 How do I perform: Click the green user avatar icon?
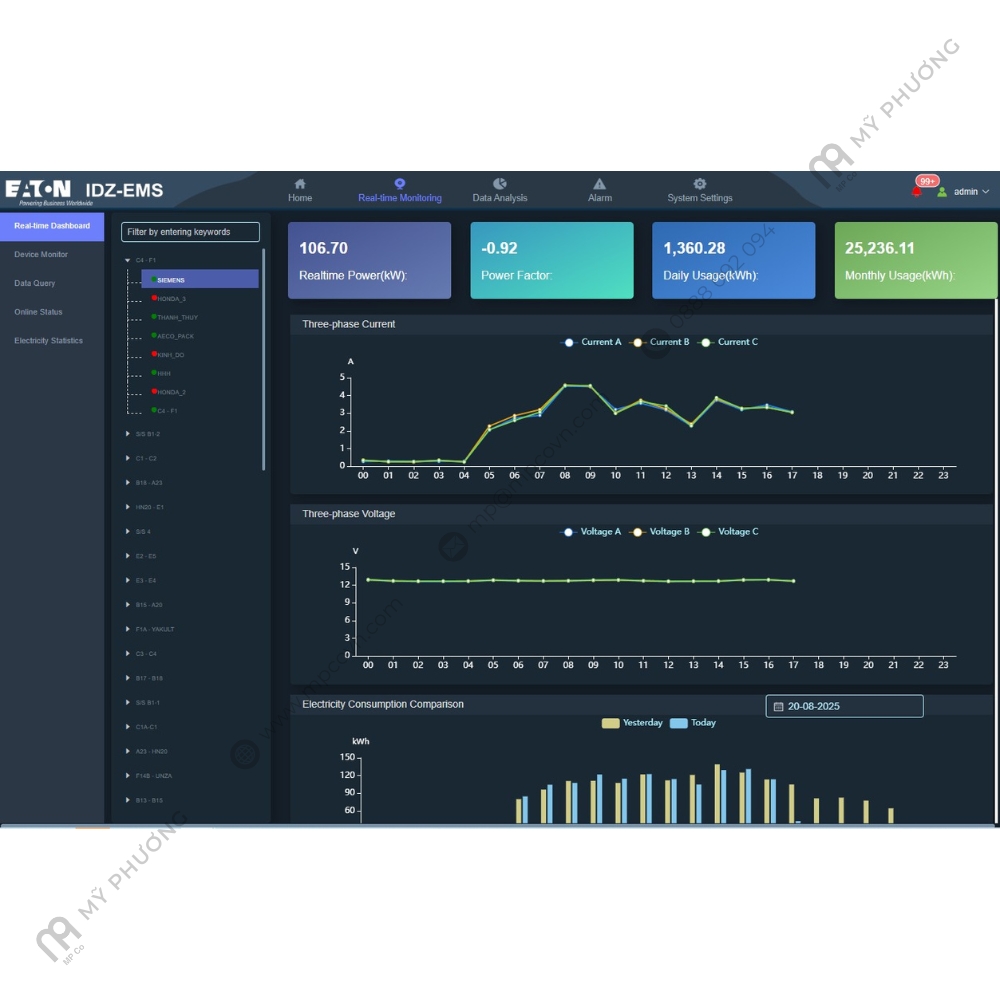[x=941, y=191]
